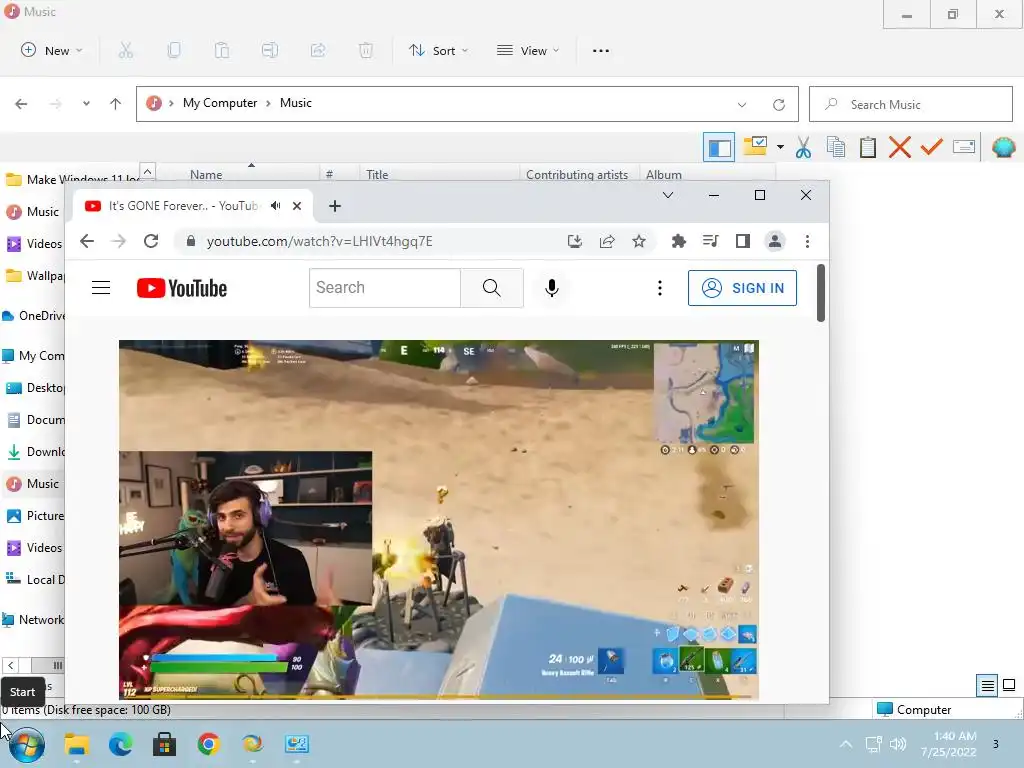This screenshot has height=768, width=1024.
Task: Click the YouTube logo
Action: (182, 288)
